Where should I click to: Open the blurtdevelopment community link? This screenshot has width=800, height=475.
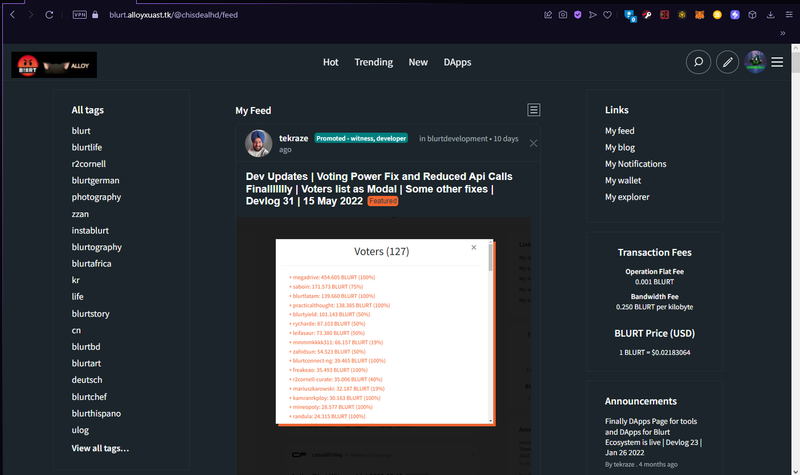point(457,138)
